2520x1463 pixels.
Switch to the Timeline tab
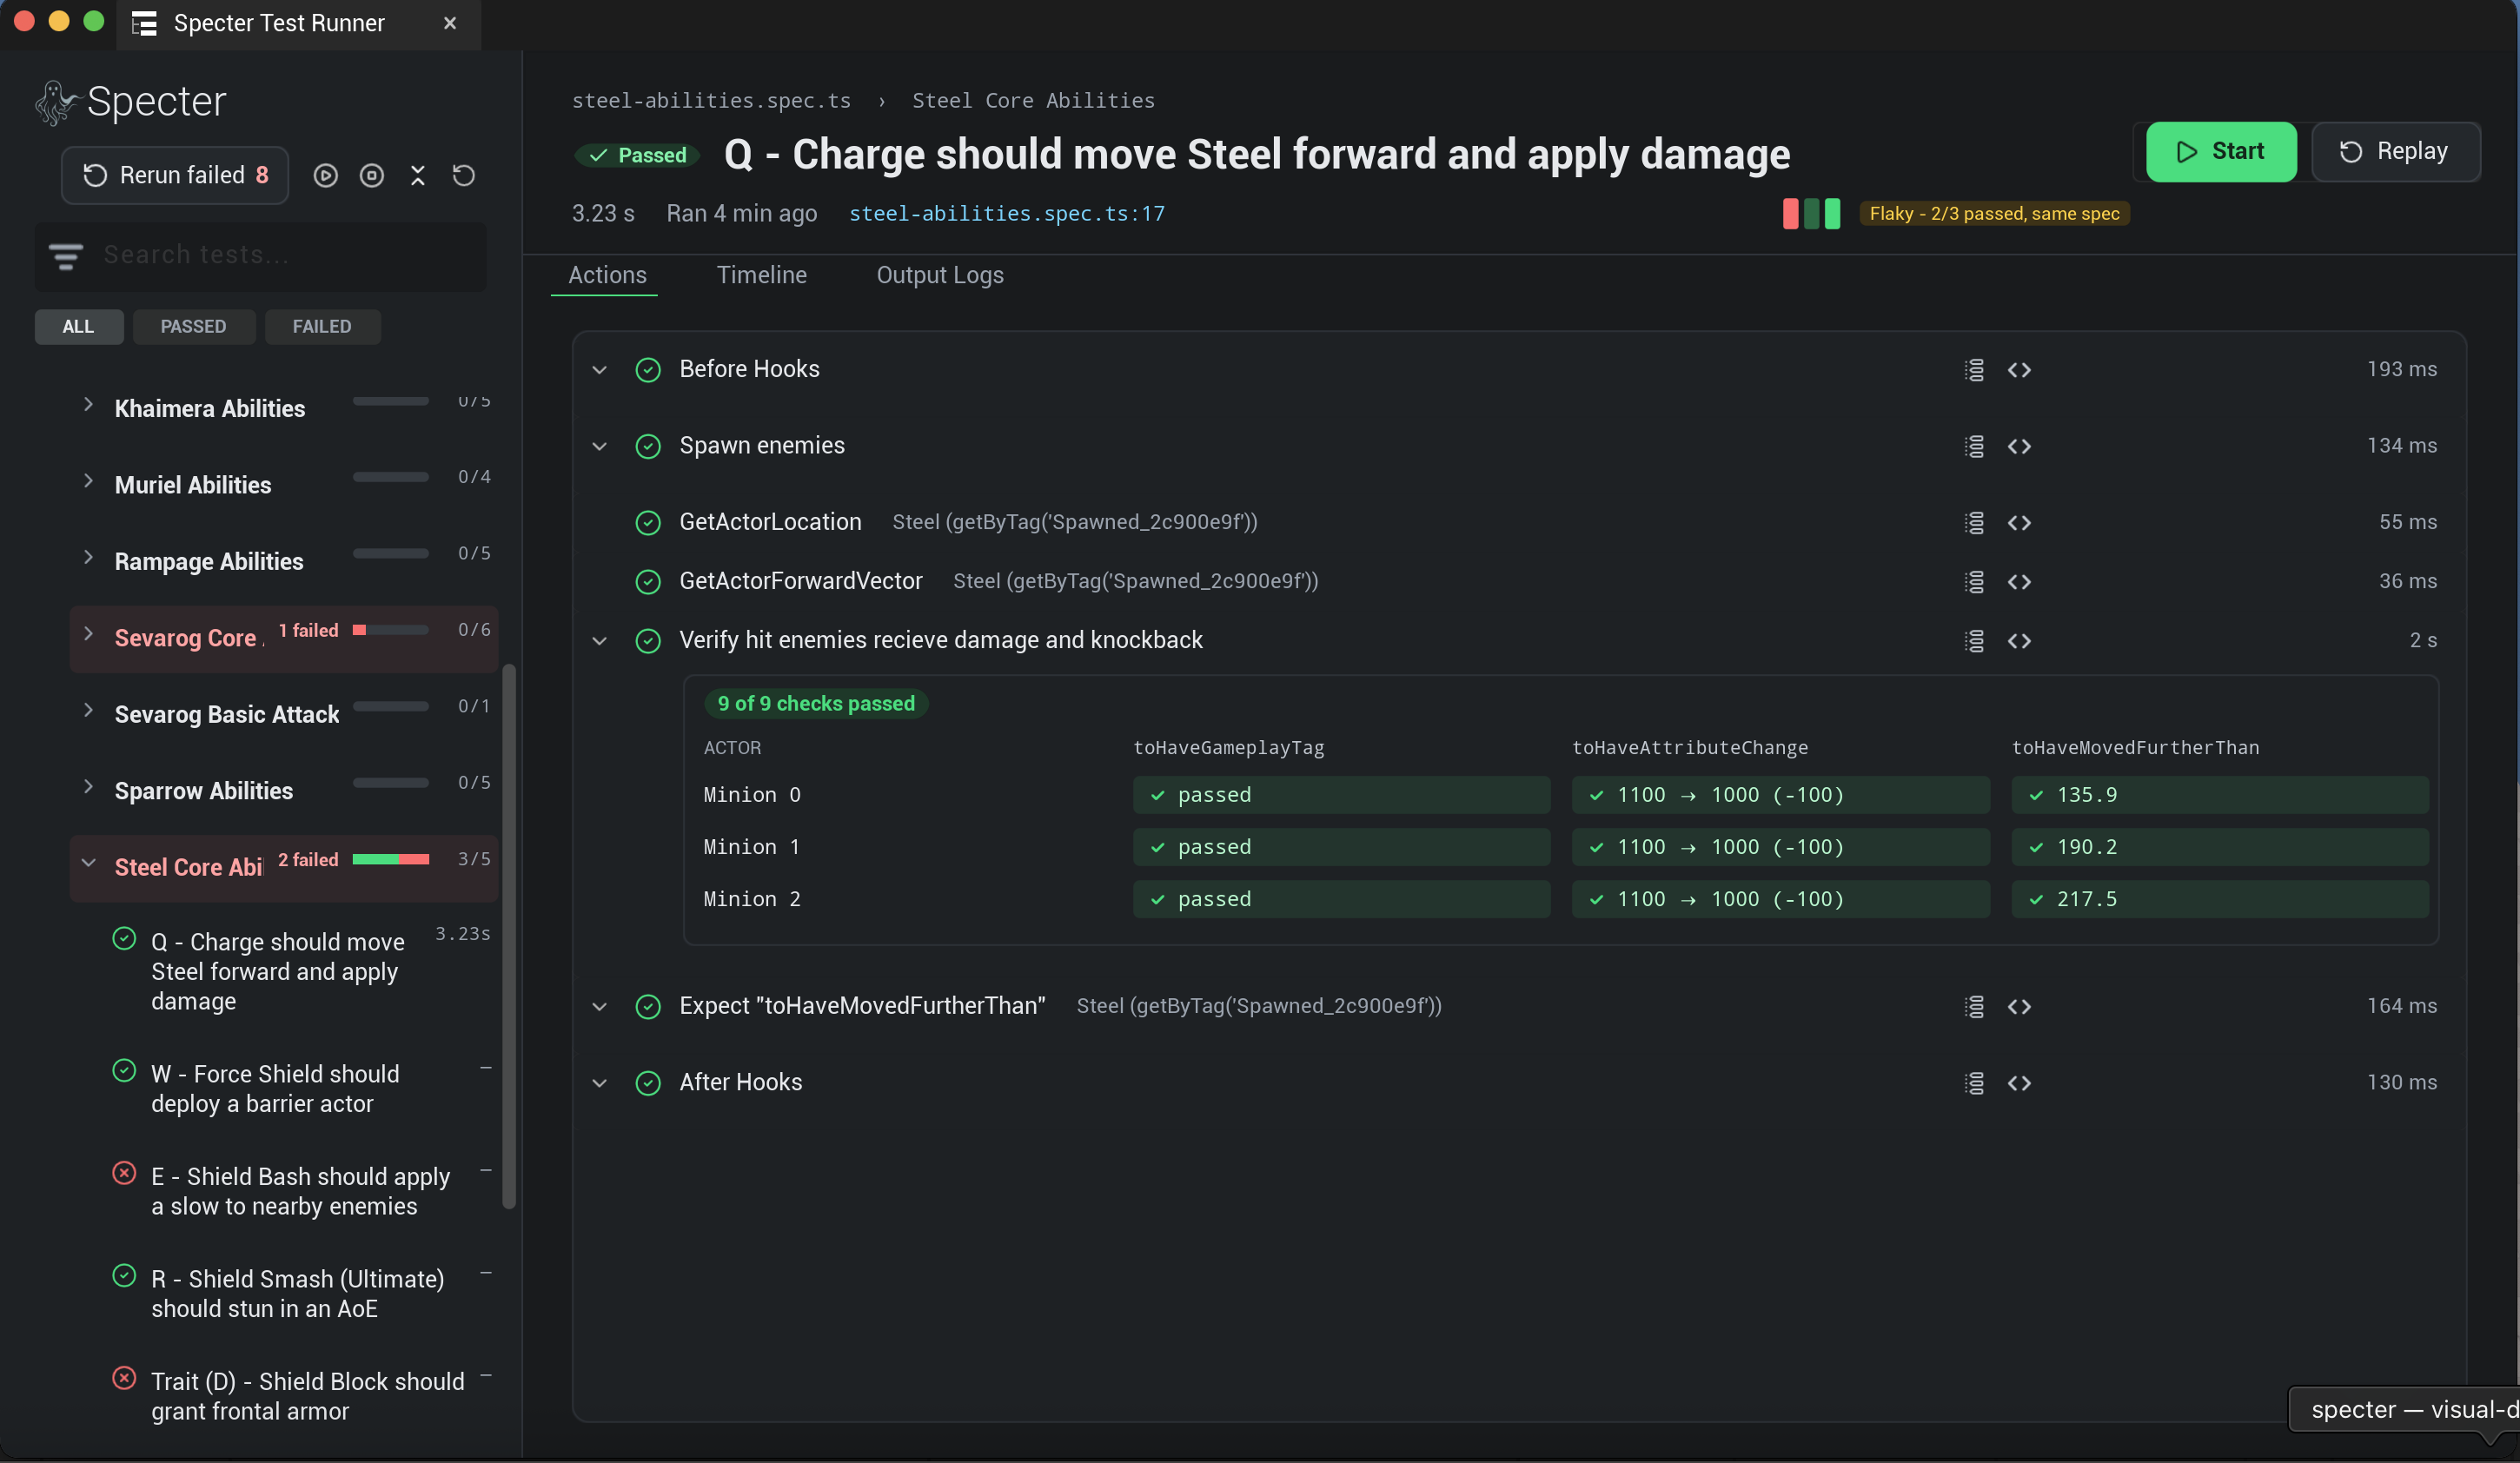click(761, 275)
